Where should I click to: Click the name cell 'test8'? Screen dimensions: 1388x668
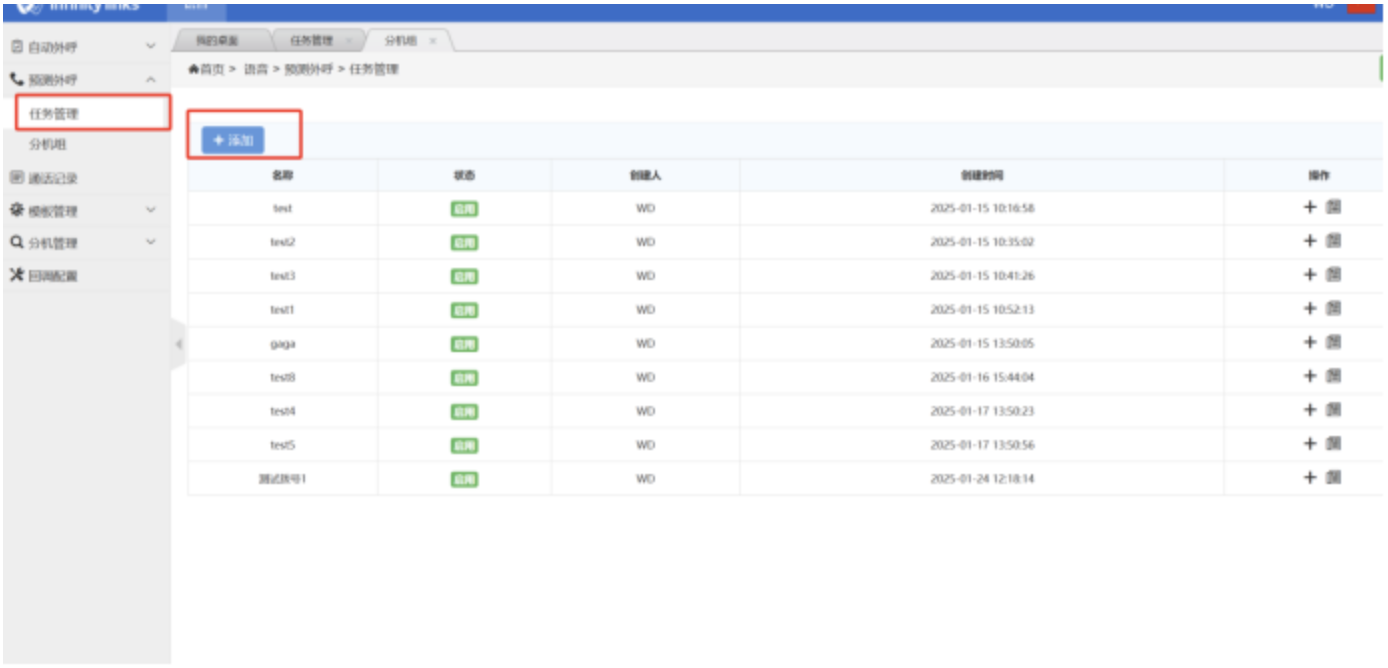pos(283,378)
